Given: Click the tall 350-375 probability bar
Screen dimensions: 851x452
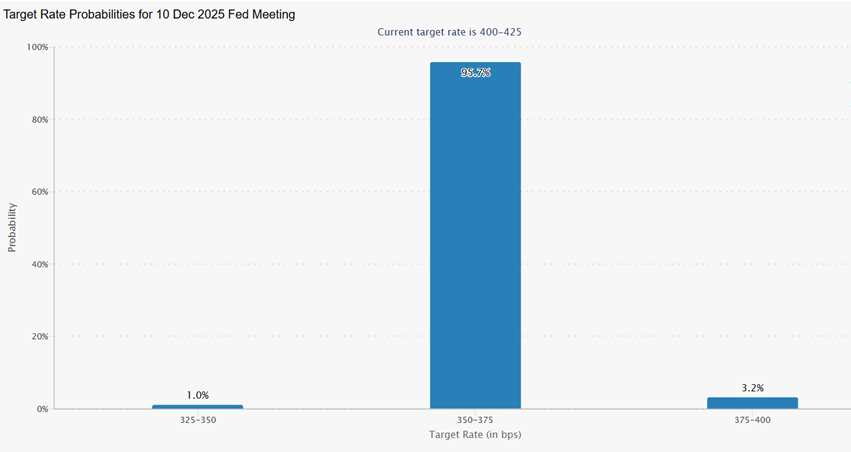Looking at the screenshot, I should (475, 240).
